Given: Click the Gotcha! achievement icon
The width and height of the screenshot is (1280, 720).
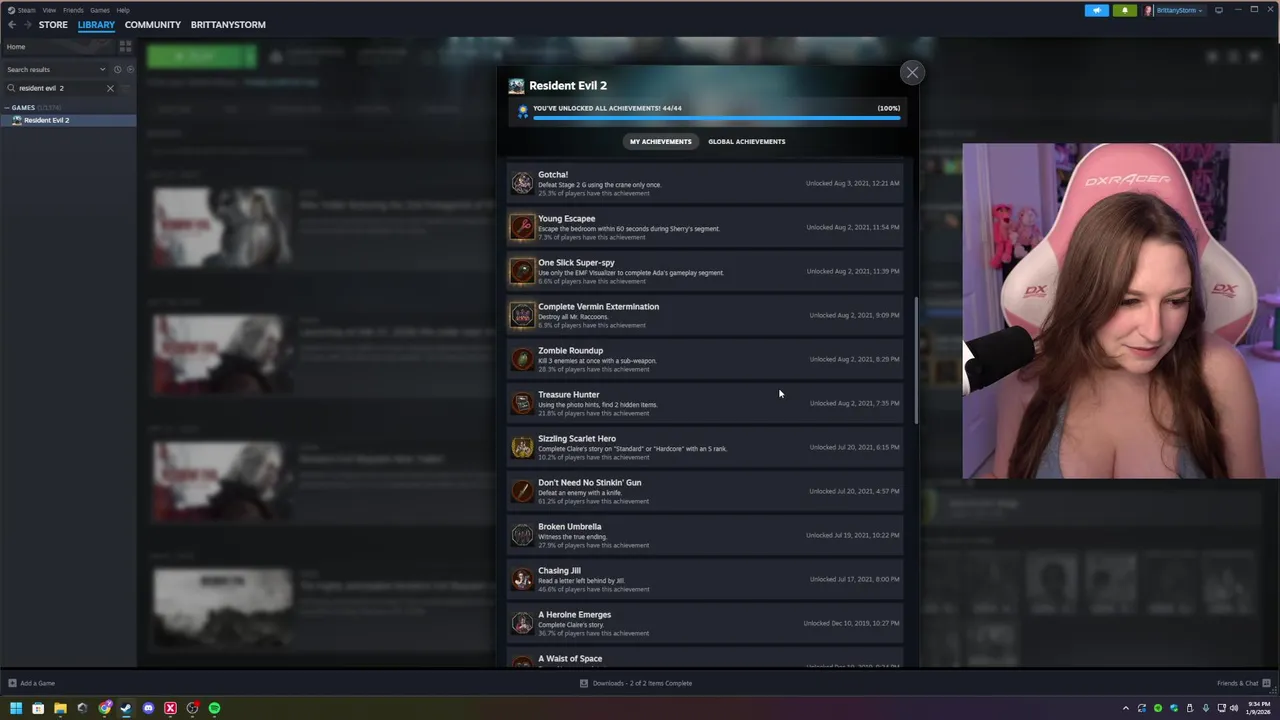Looking at the screenshot, I should [522, 183].
